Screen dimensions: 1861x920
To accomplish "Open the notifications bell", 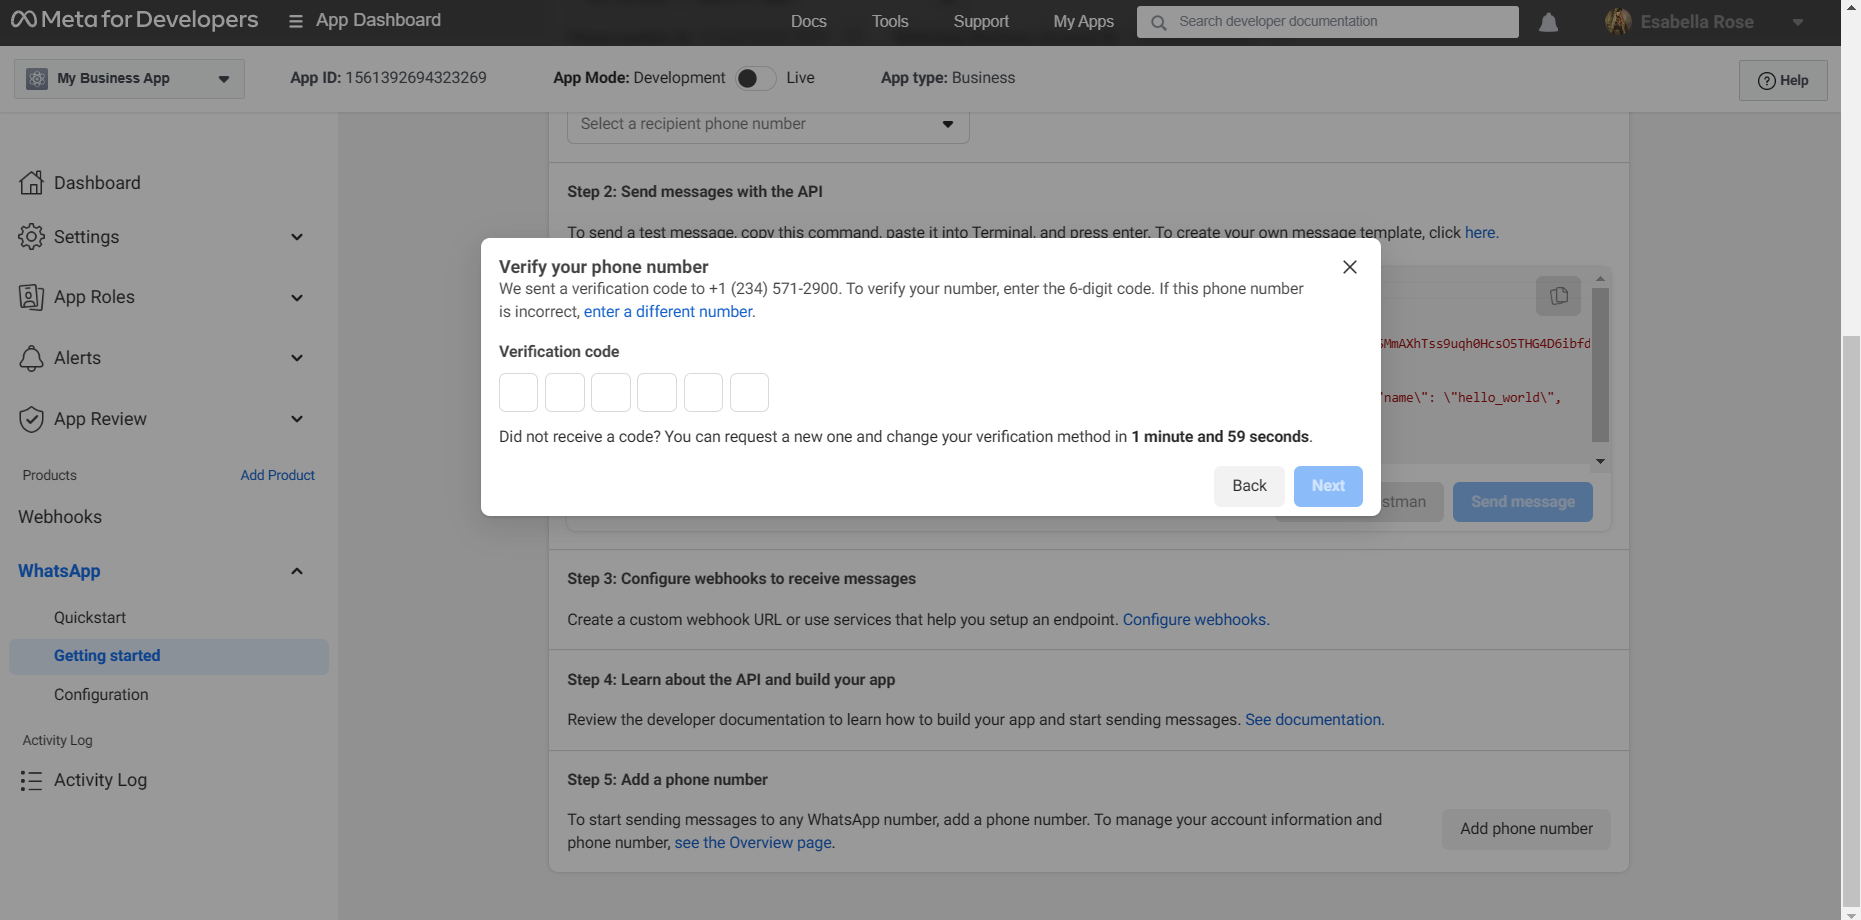I will (1548, 22).
